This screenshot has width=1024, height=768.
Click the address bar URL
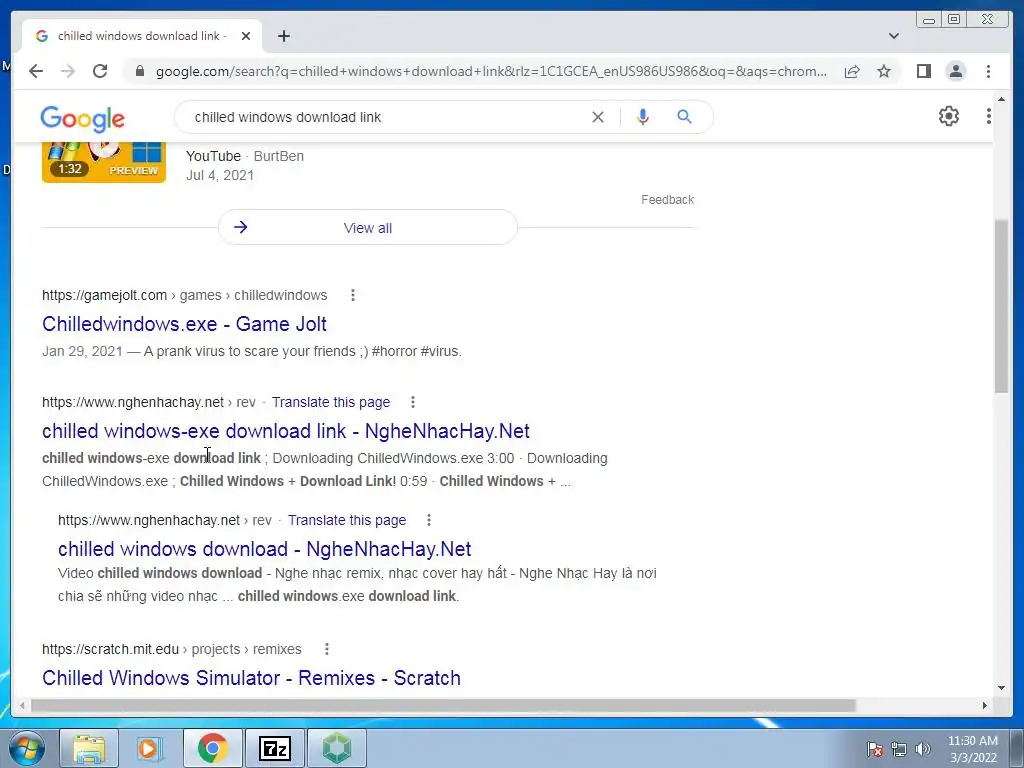(x=491, y=71)
